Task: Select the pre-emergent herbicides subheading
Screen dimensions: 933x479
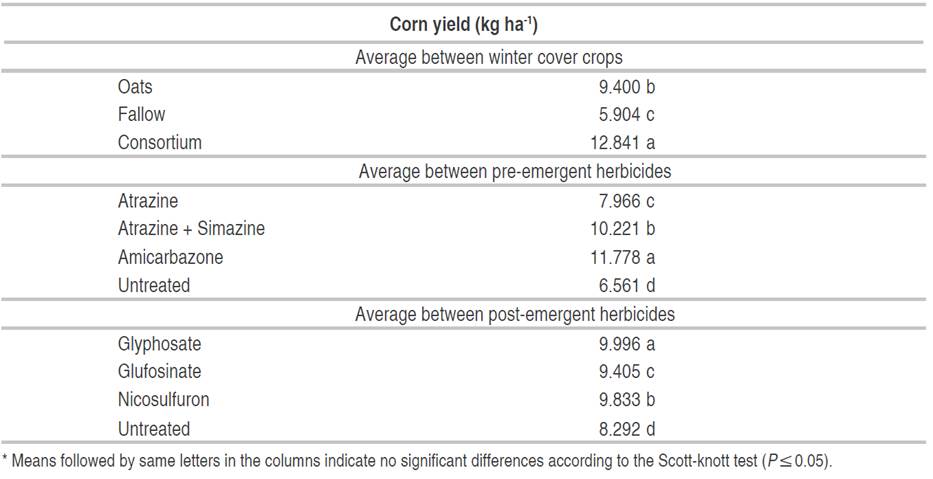Action: click(515, 171)
